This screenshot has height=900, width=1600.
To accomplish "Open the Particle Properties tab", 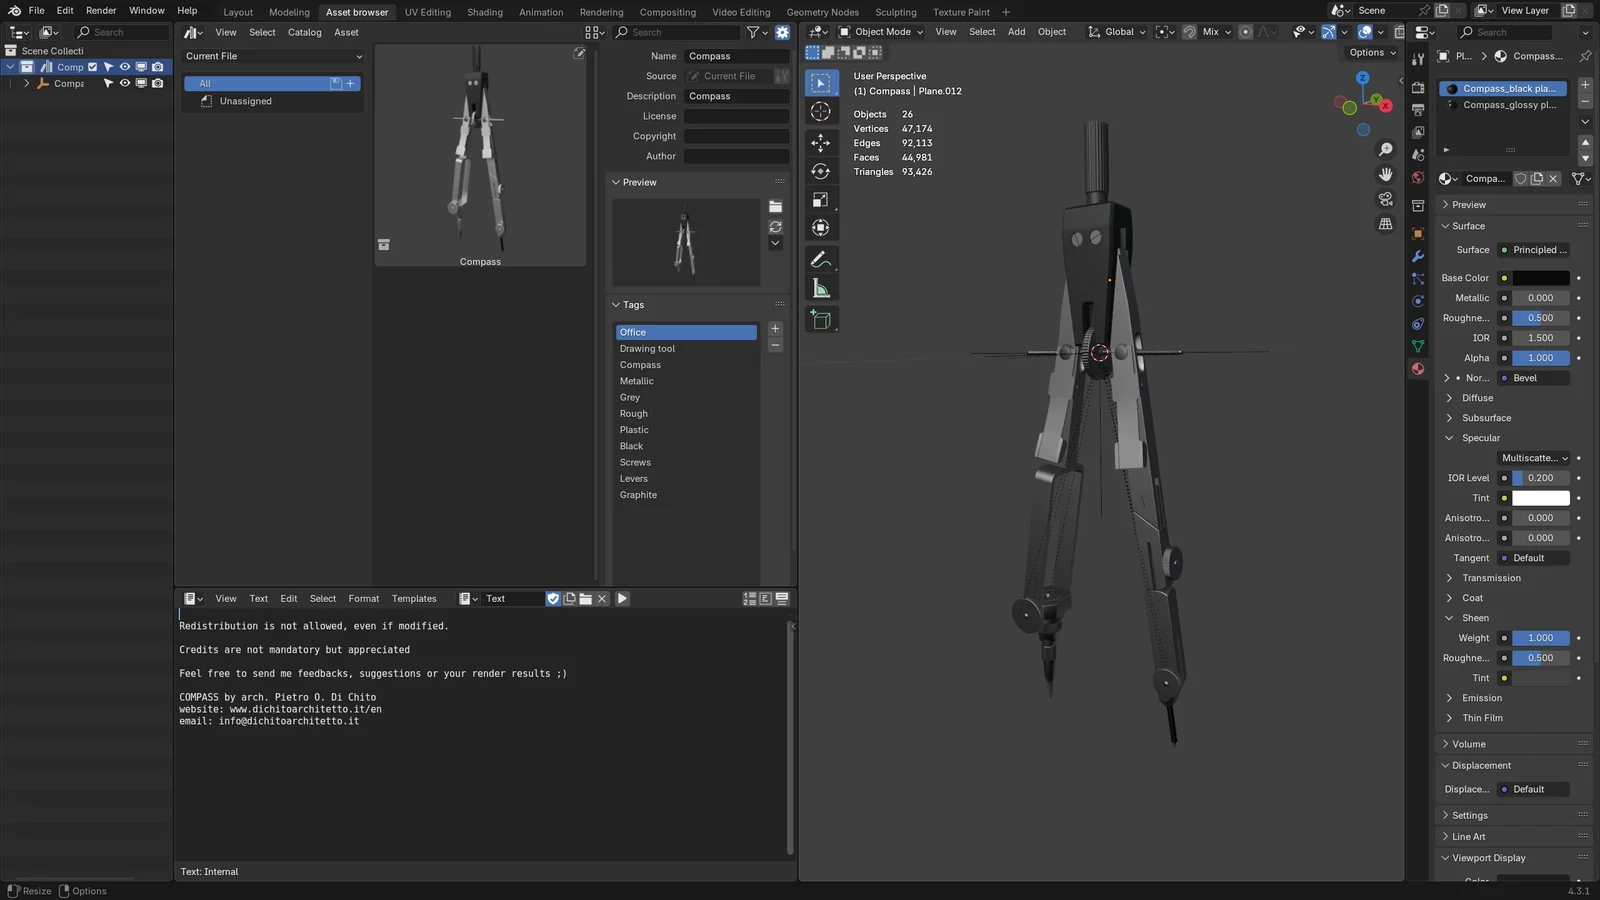I will [x=1418, y=277].
